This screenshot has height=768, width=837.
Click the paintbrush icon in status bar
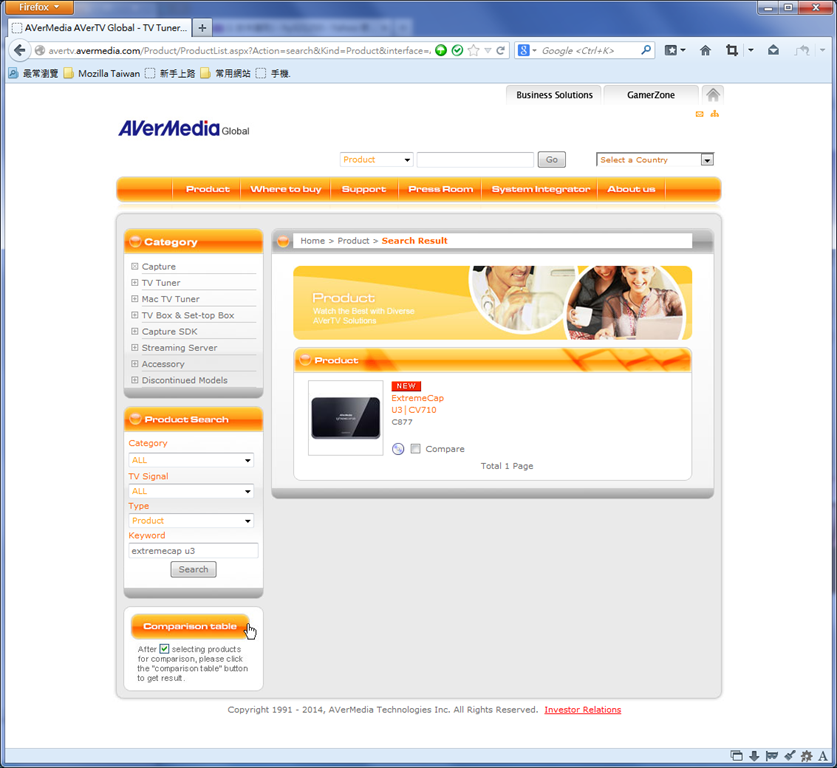[789, 755]
